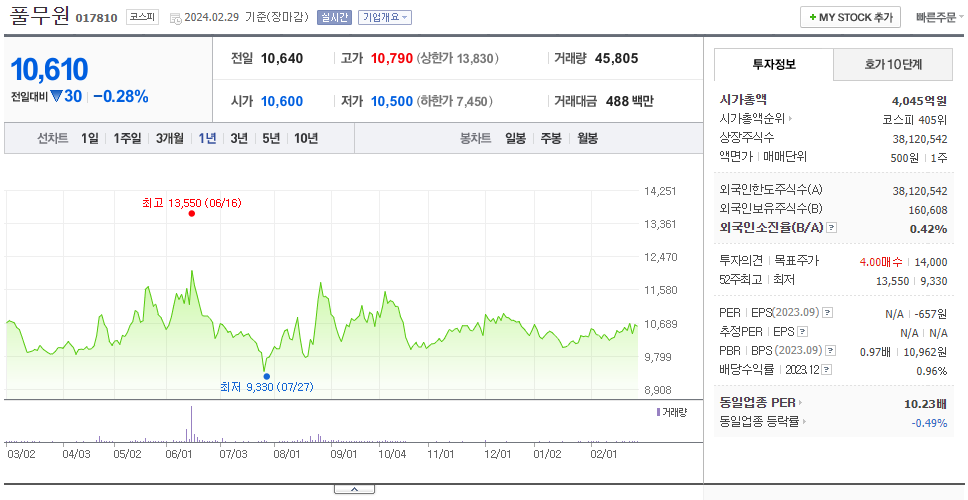Image resolution: width=968 pixels, height=500 pixels.
Task: Click 외국인보유주식수 value 160,608
Action: tap(928, 210)
